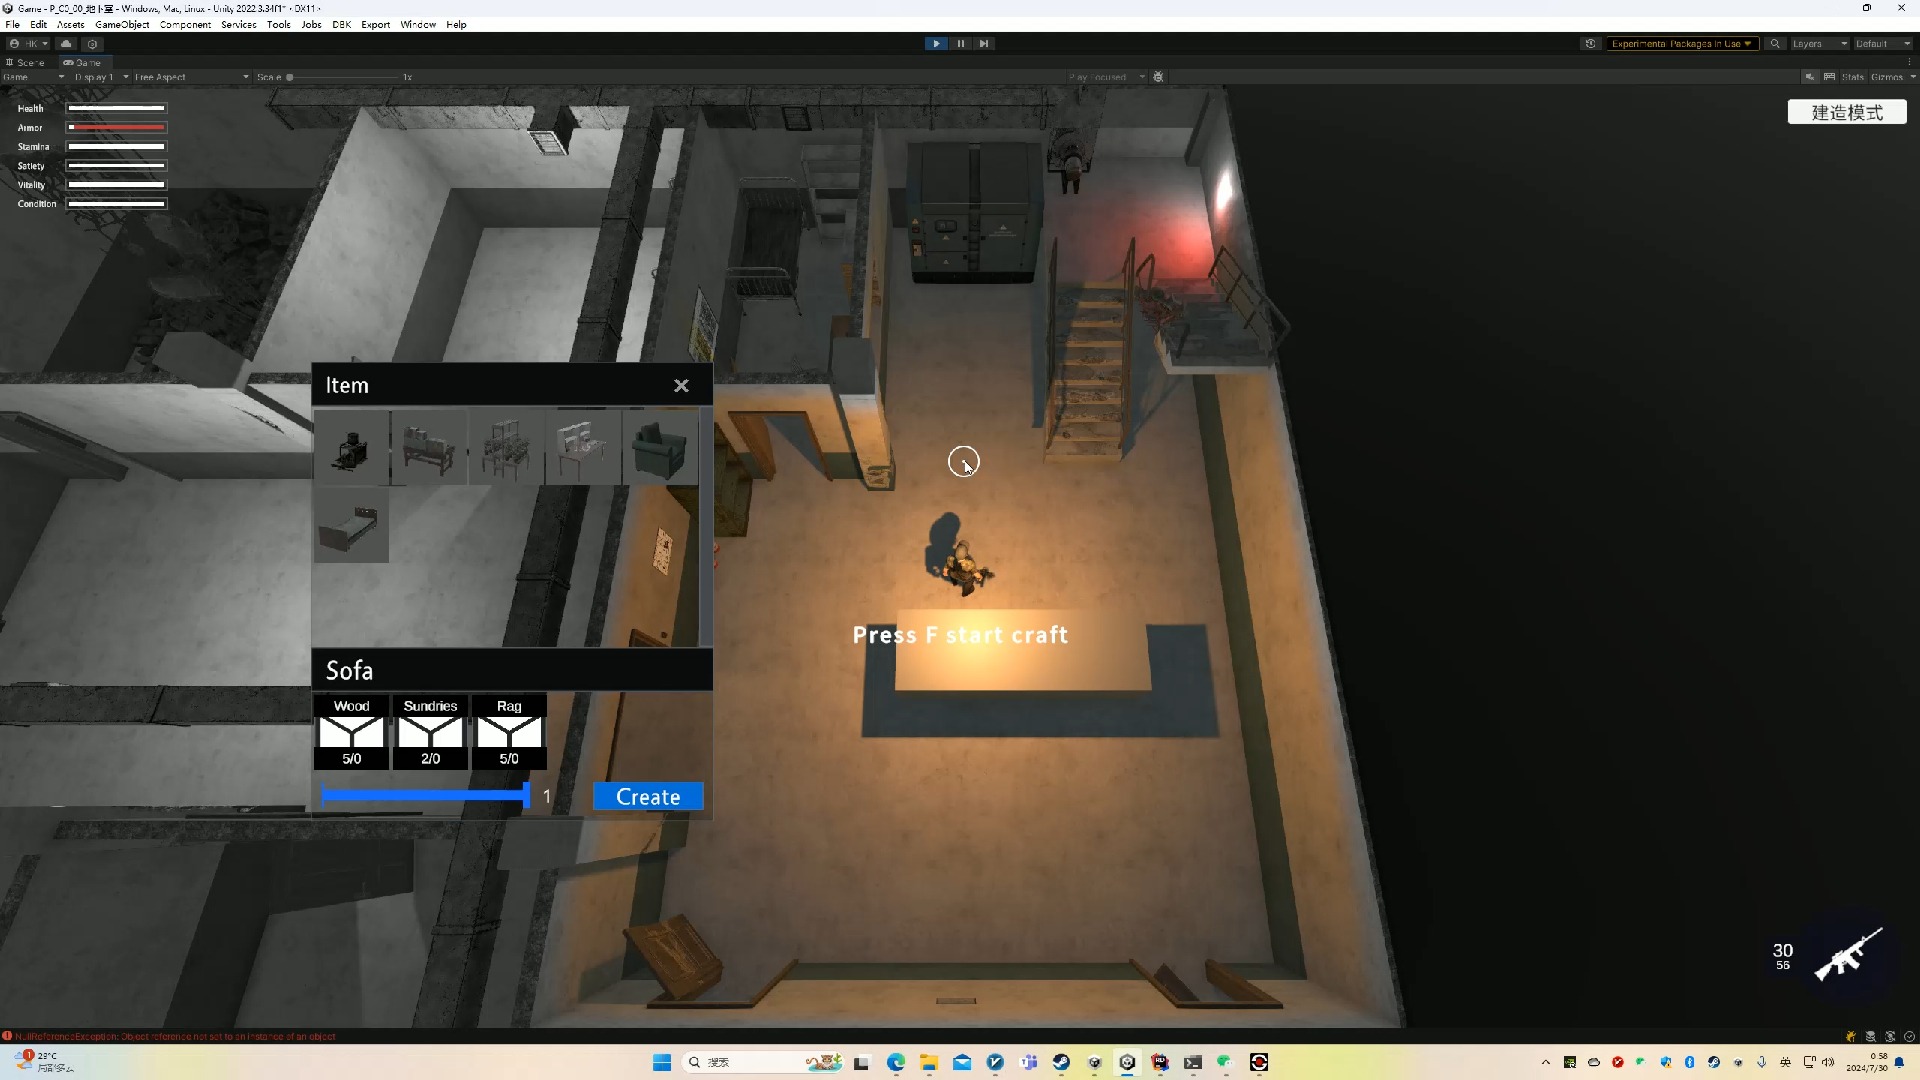This screenshot has height=1080, width=1920.
Task: Select the bed furniture item icon
Action: (351, 526)
